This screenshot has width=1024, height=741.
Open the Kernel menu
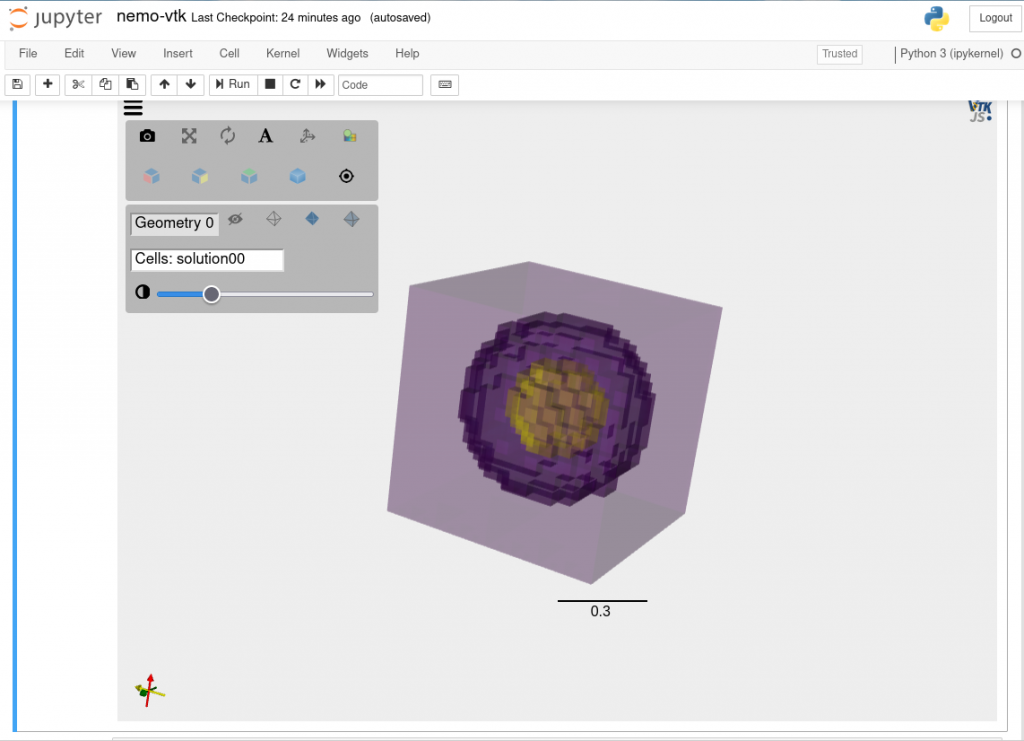coord(283,54)
